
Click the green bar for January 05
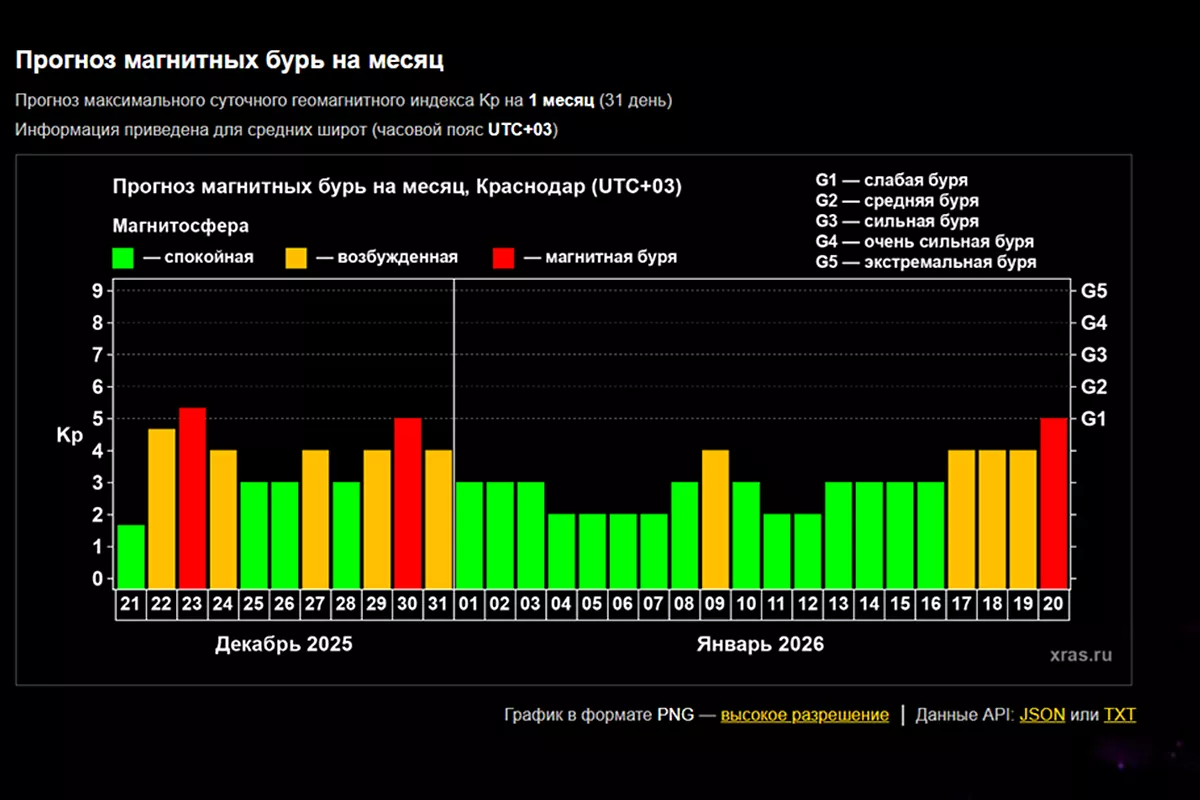592,551
